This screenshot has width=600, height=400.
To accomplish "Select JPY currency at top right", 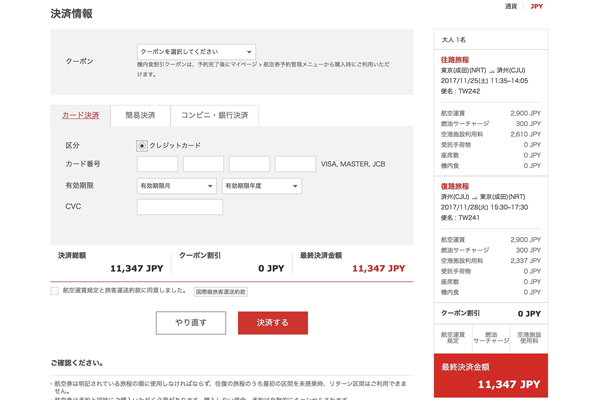I will pyautogui.click(x=536, y=6).
